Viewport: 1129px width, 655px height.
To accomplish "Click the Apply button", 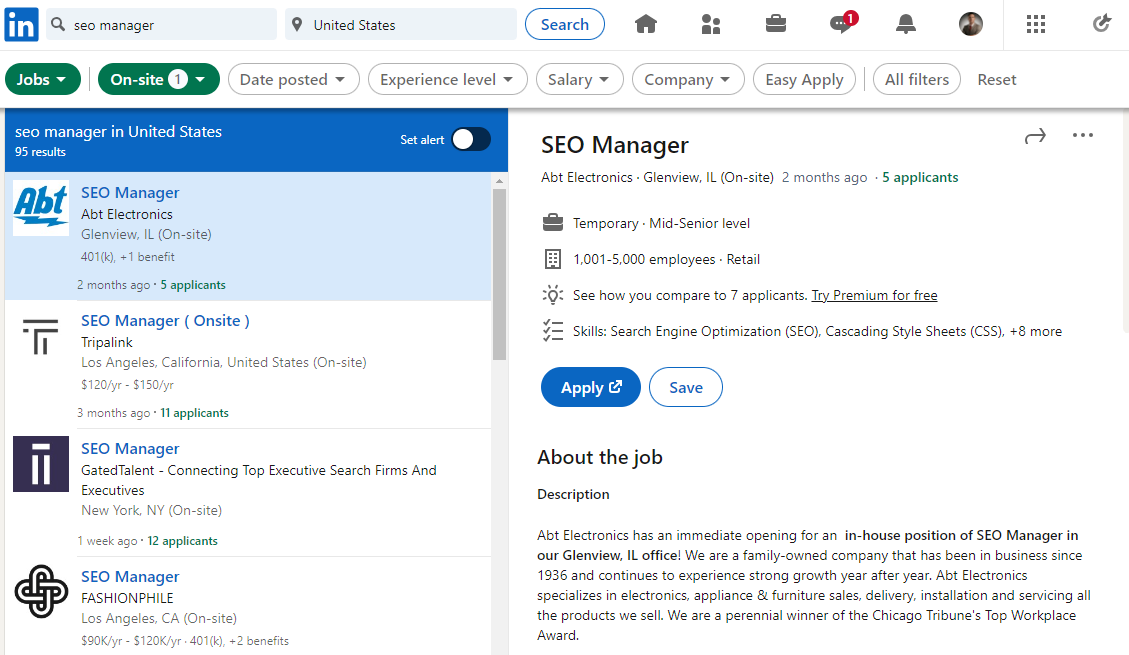I will 590,388.
